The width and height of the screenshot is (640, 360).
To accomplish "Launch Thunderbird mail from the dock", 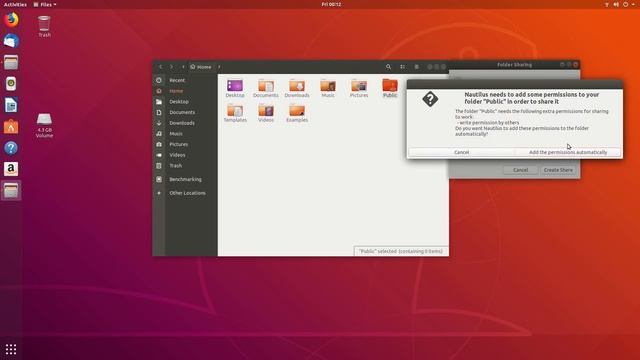I will pos(11,41).
